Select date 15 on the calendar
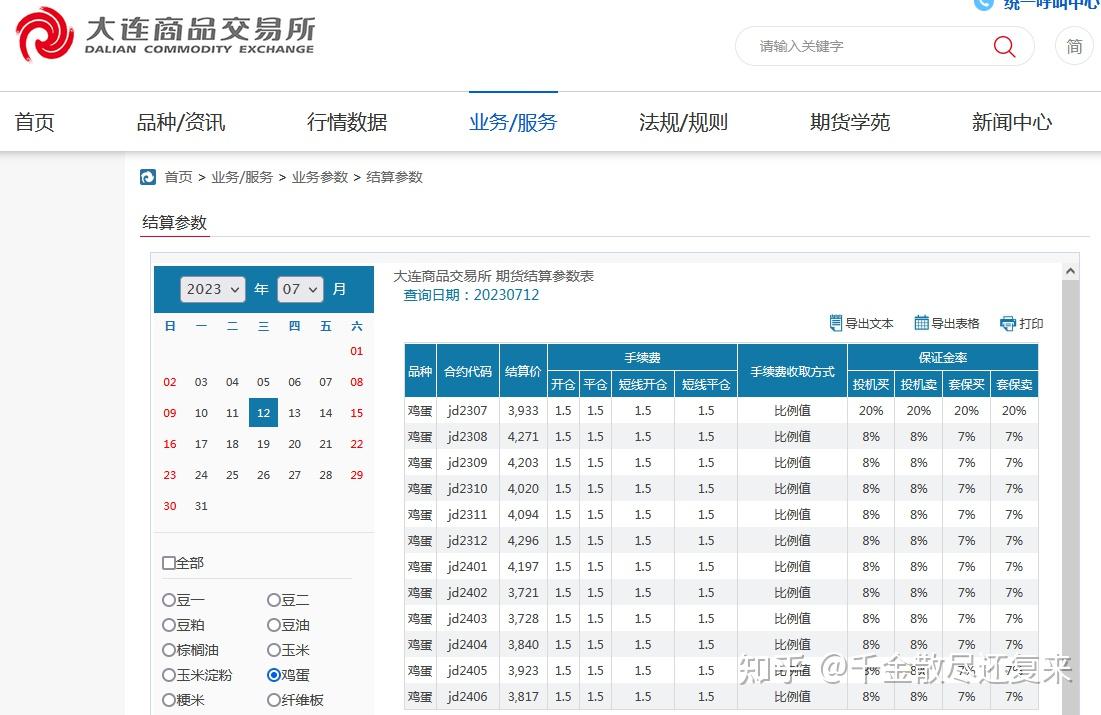The height and width of the screenshot is (715, 1101). (356, 412)
